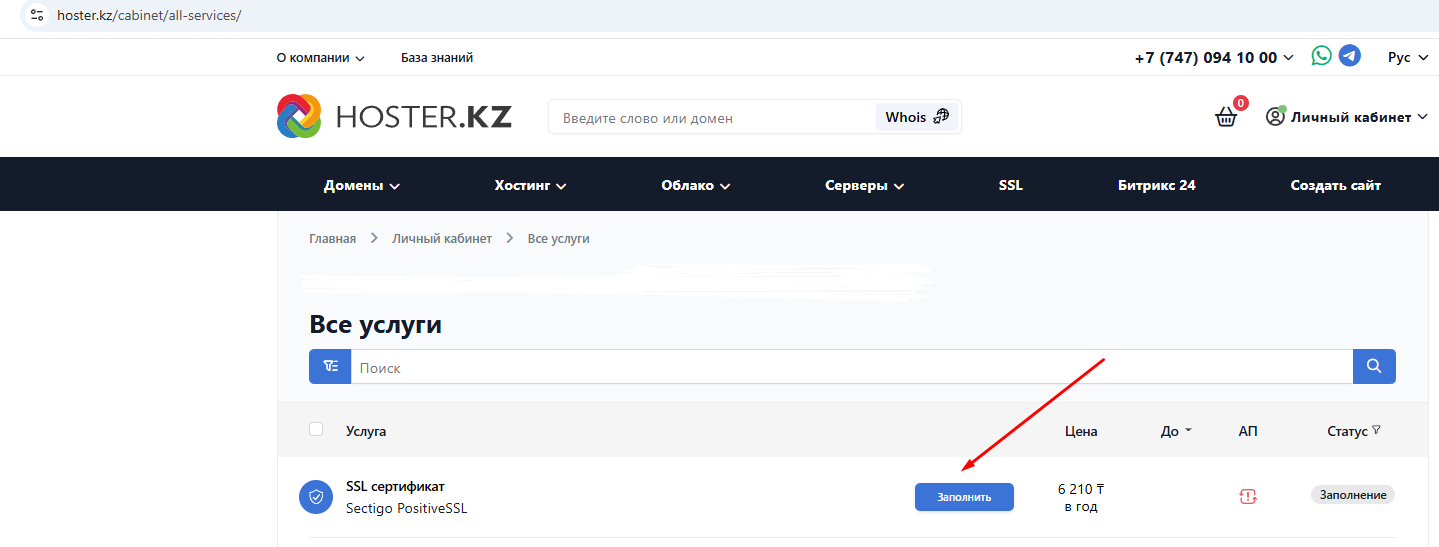Open the Хостинг navigation menu
This screenshot has width=1439, height=547.
click(530, 185)
